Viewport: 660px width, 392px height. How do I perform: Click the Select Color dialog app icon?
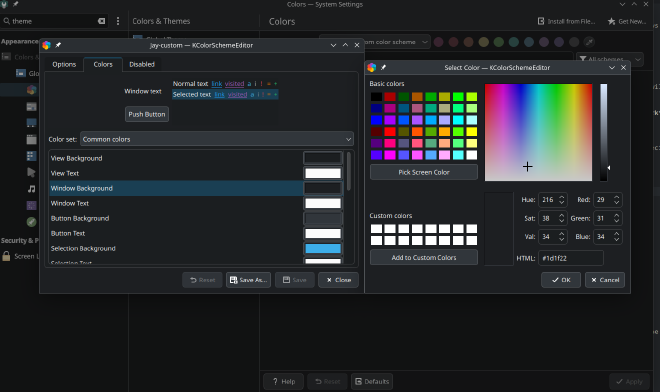pos(372,67)
